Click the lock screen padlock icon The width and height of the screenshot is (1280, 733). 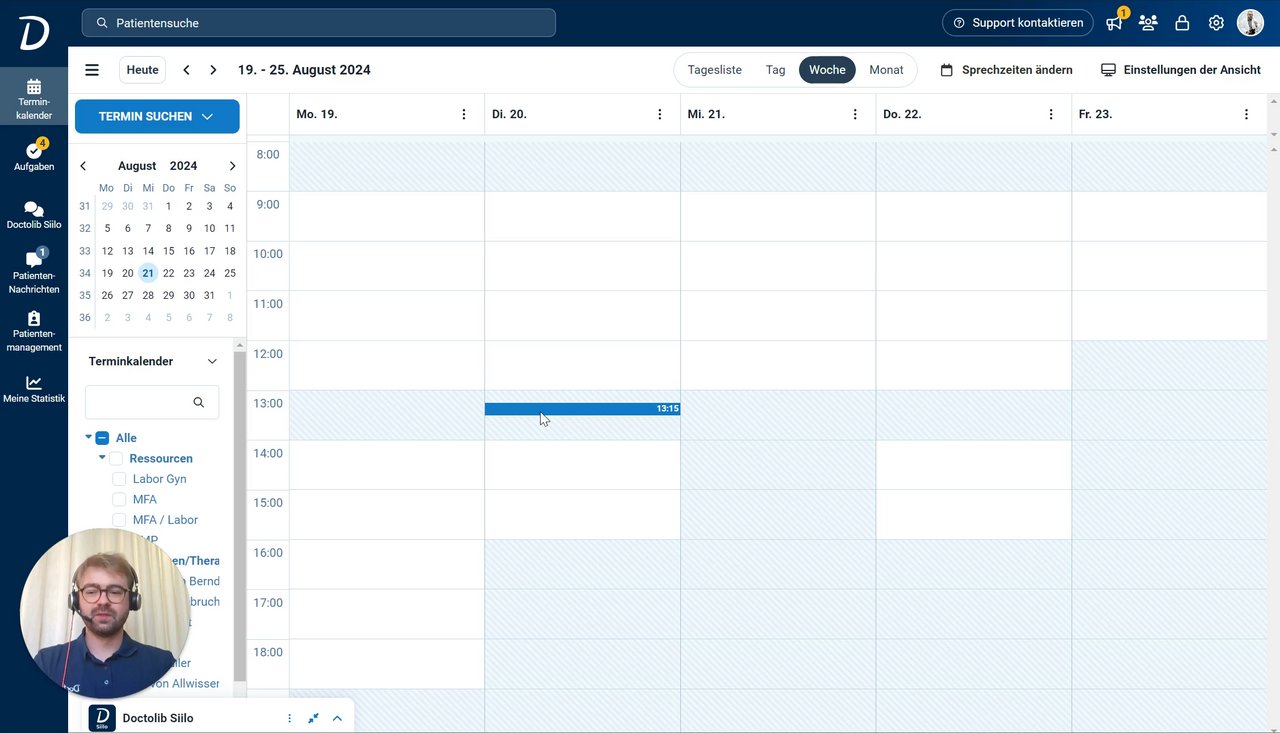[1182, 23]
